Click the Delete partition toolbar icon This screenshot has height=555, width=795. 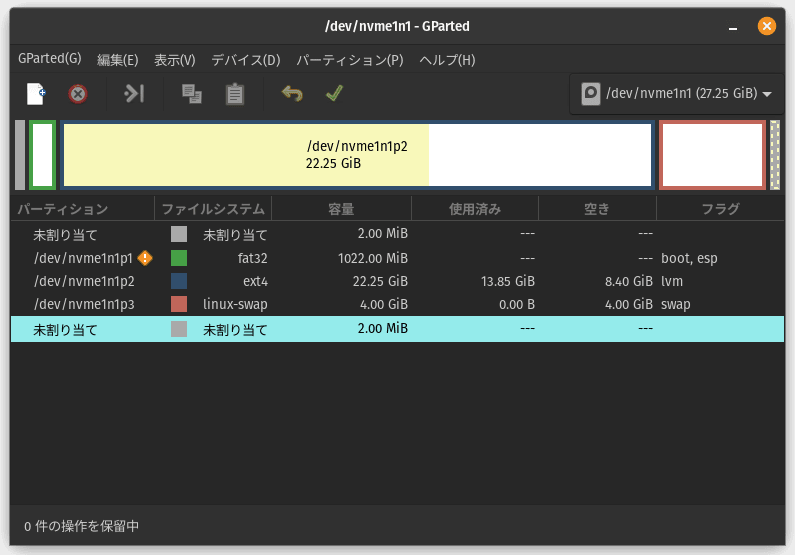tap(78, 94)
